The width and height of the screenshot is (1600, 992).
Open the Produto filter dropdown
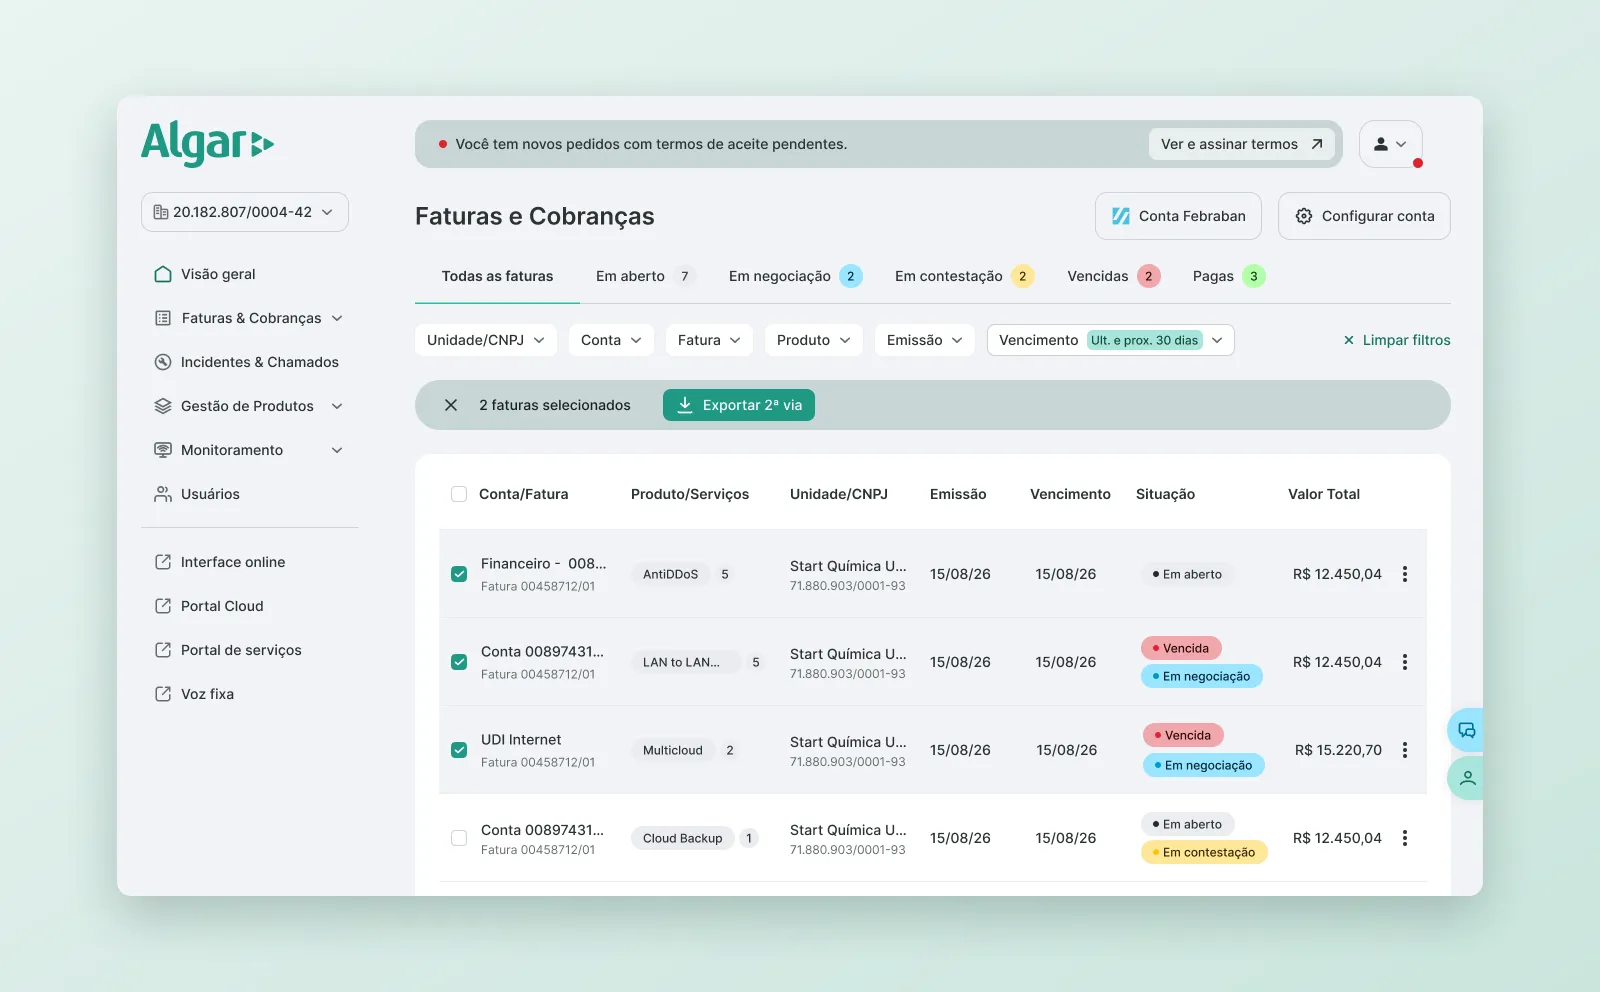click(x=814, y=340)
